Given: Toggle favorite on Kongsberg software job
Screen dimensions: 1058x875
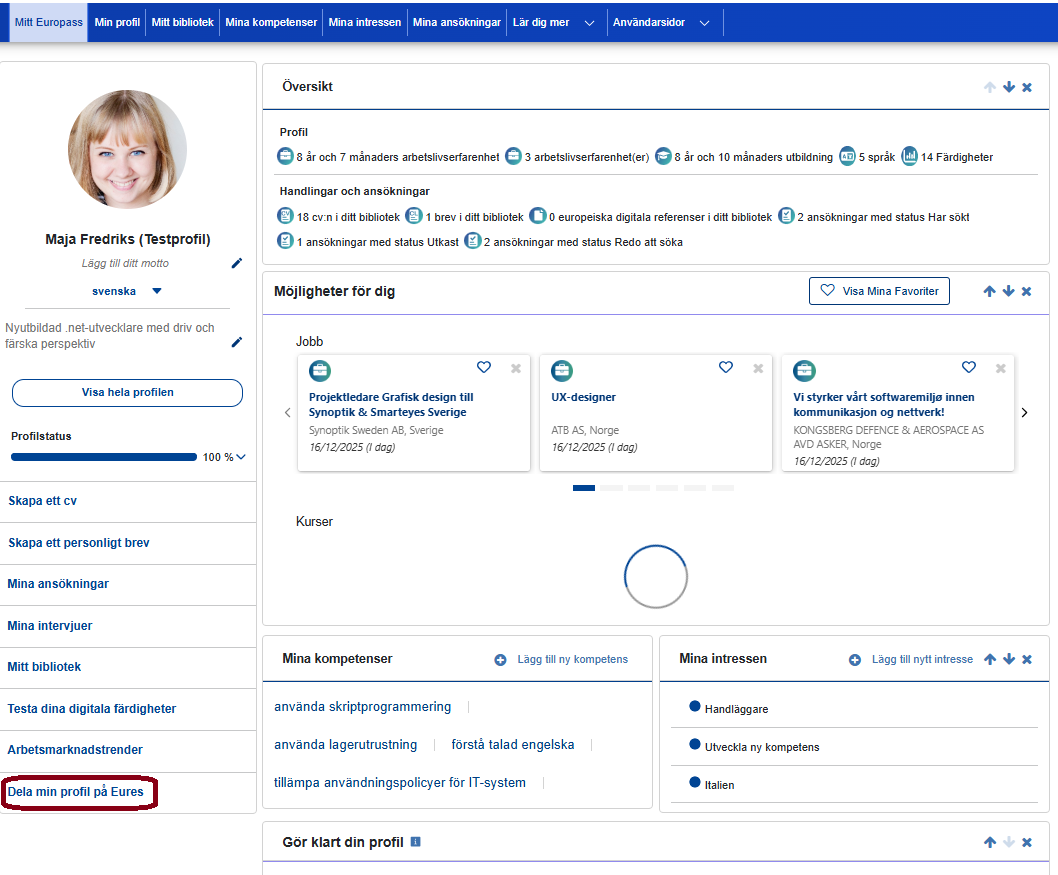Looking at the screenshot, I should (x=968, y=368).
